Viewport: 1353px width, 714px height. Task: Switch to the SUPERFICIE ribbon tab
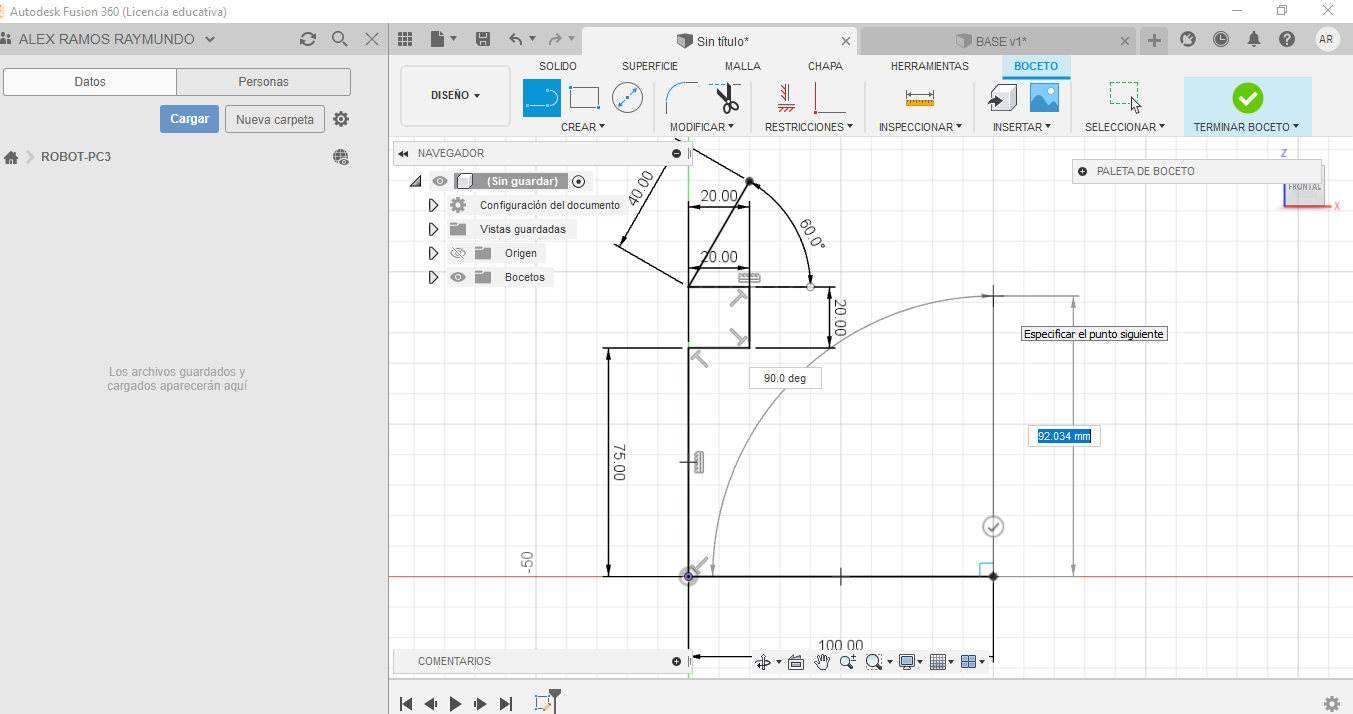tap(650, 66)
